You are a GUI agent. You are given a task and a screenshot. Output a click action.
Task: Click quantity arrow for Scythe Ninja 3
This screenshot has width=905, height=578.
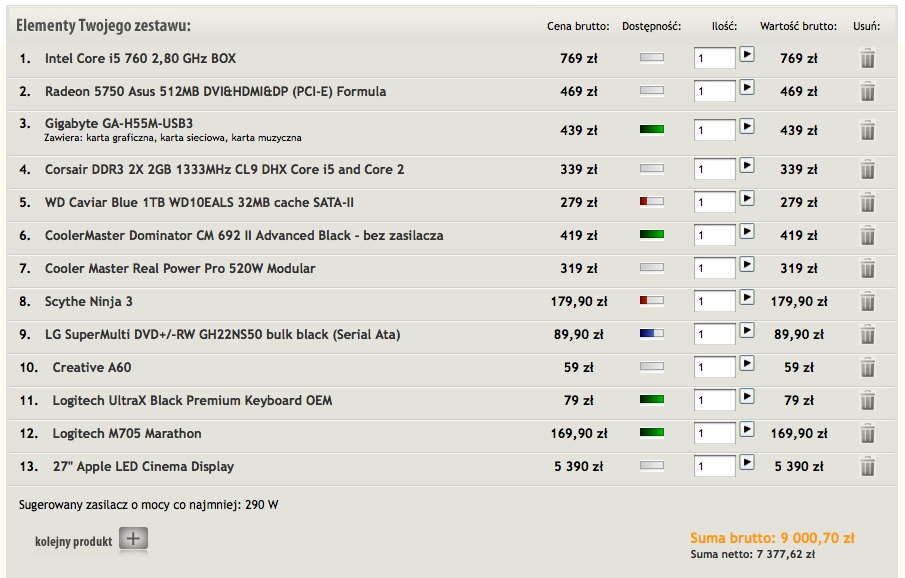(x=747, y=297)
